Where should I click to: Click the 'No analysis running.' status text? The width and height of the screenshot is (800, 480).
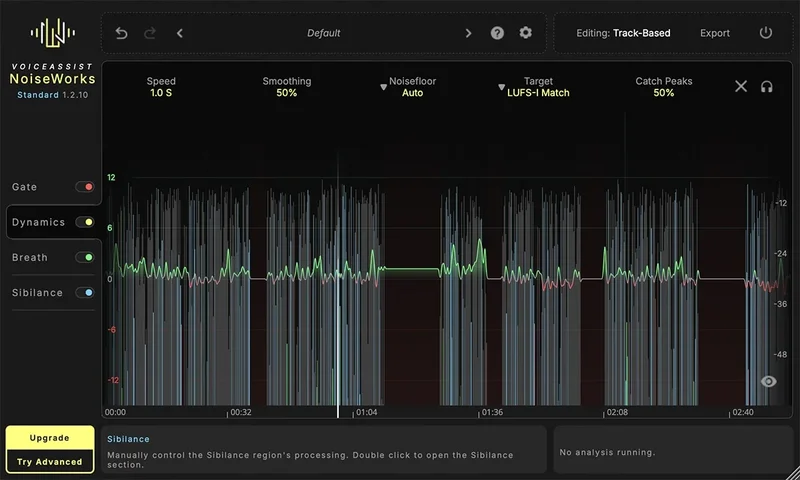[607, 452]
